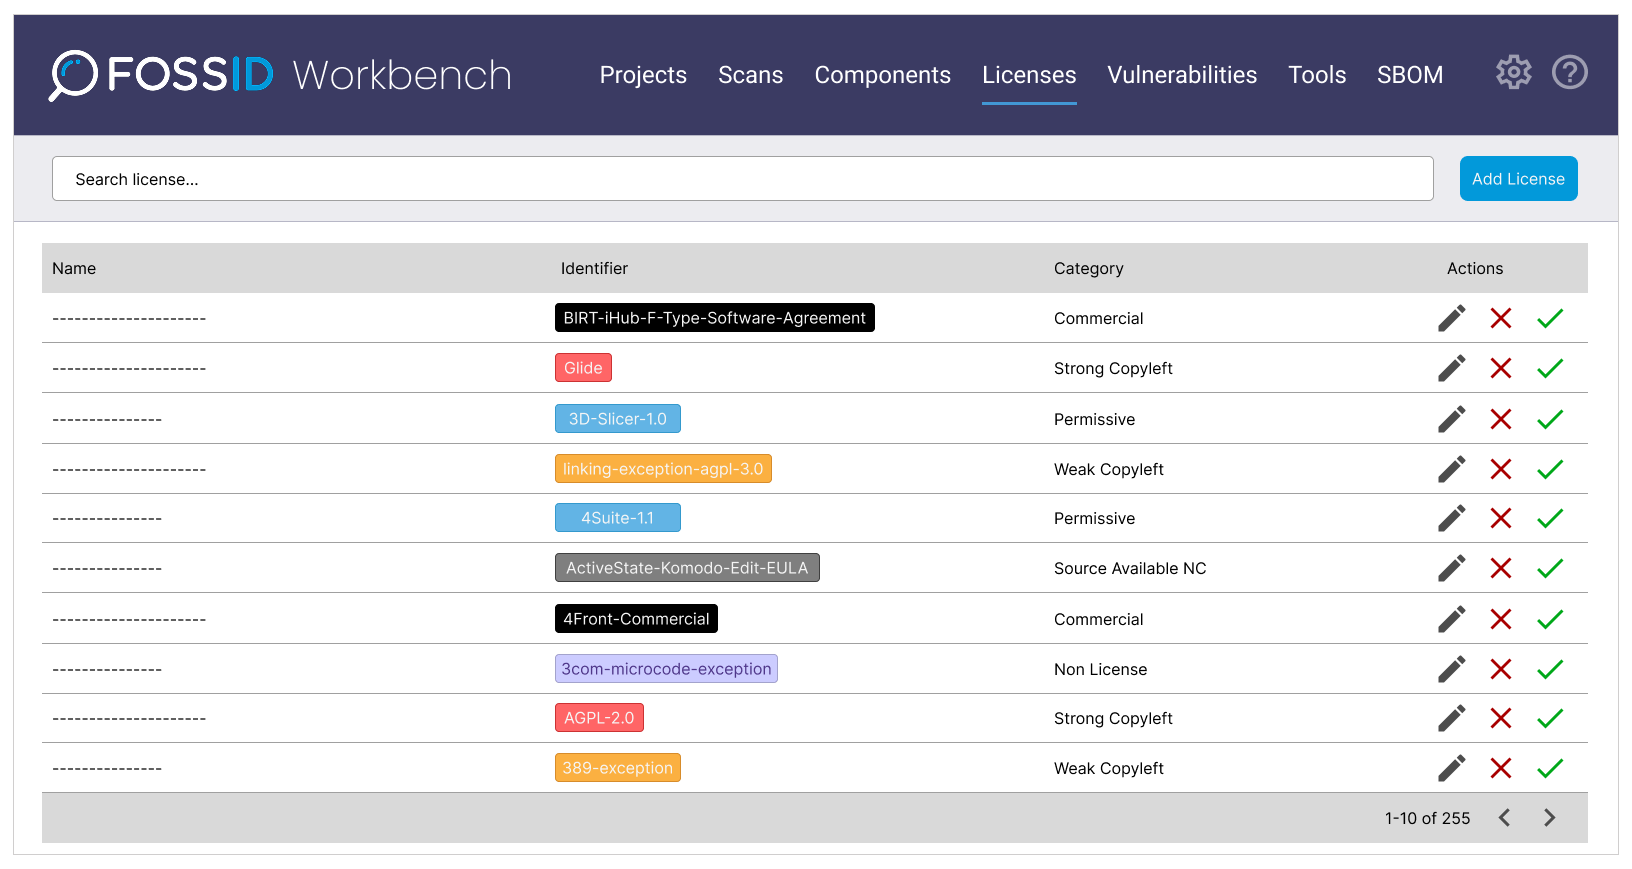Click the linking-exception-agpl-3.0 badge
Viewport: 1632px width, 869px height.
point(663,469)
